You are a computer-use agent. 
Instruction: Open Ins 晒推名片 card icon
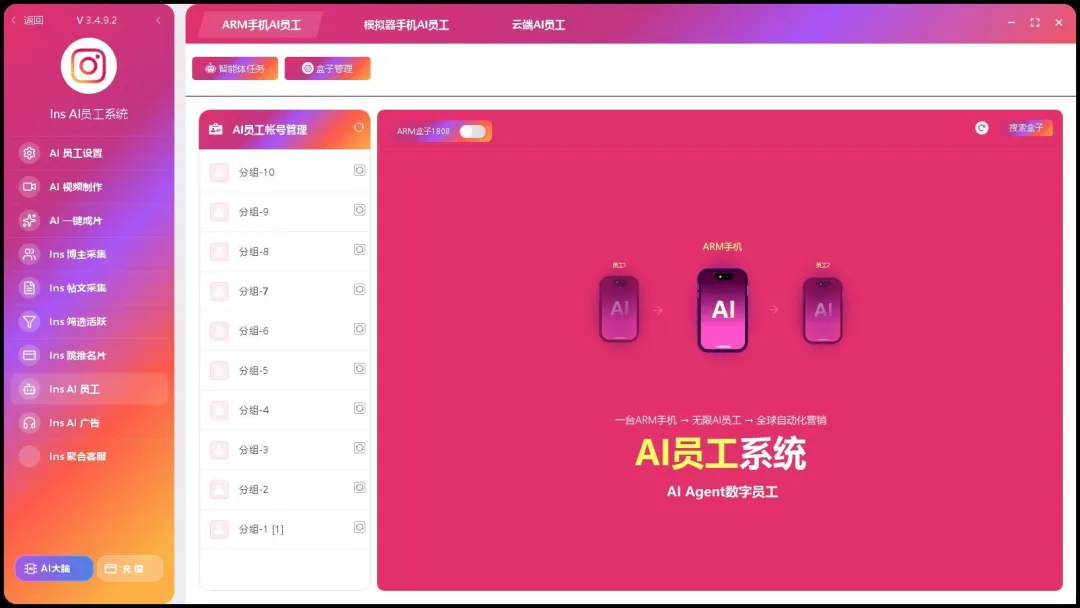[x=28, y=355]
